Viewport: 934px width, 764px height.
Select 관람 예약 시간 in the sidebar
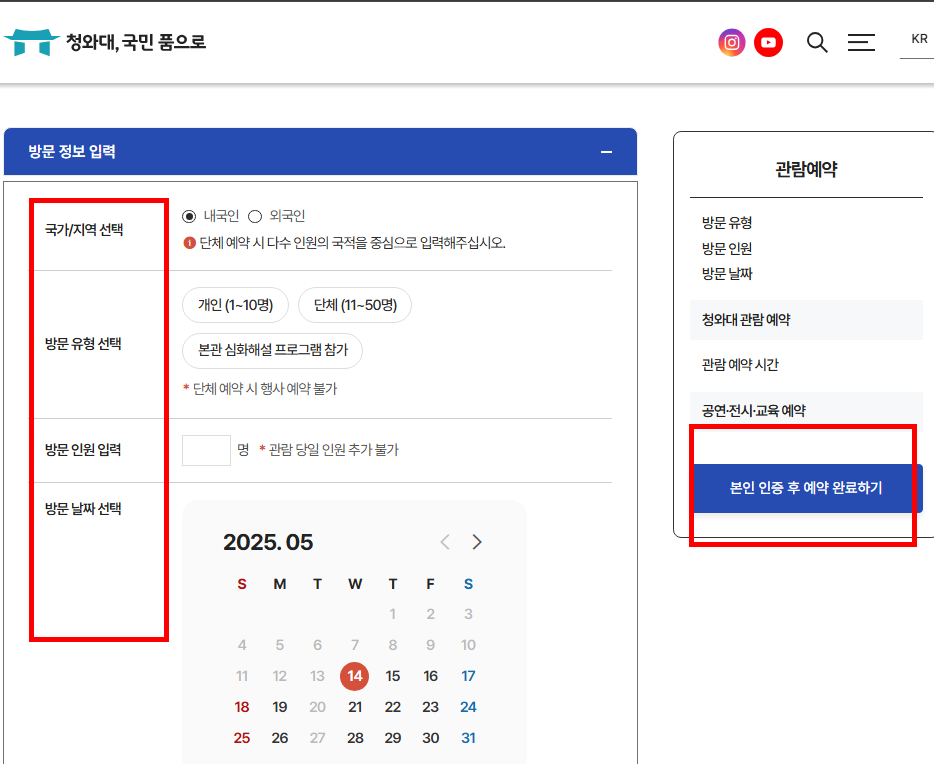click(738, 364)
